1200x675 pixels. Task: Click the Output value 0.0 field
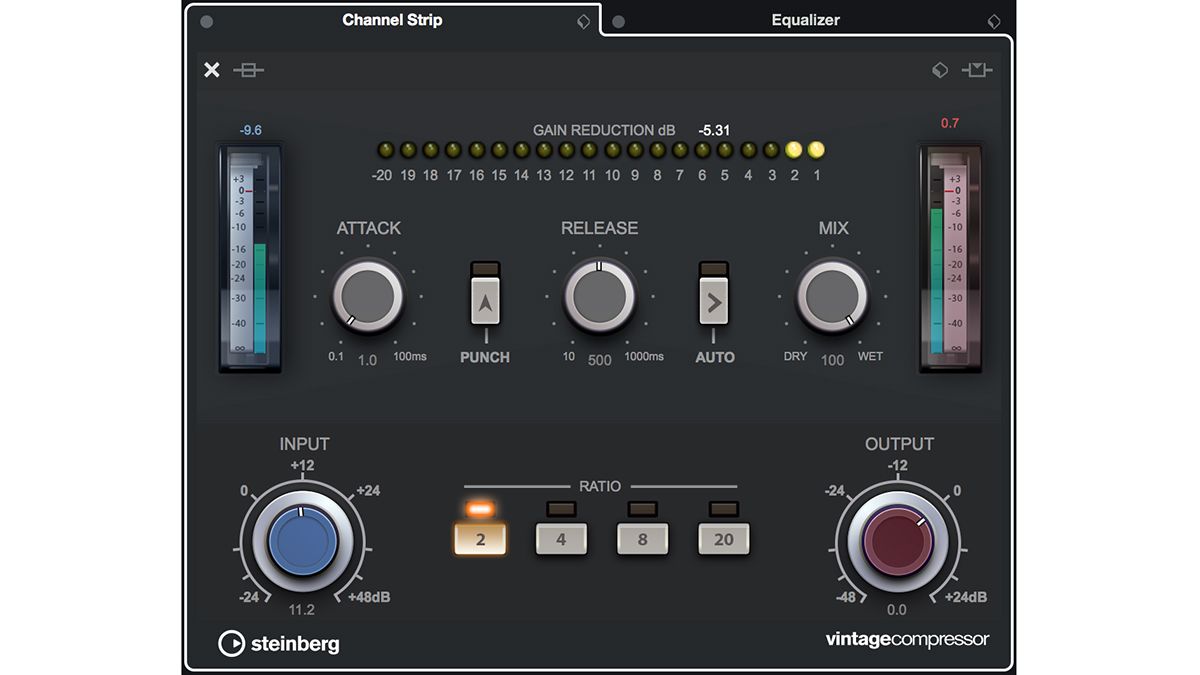(896, 609)
